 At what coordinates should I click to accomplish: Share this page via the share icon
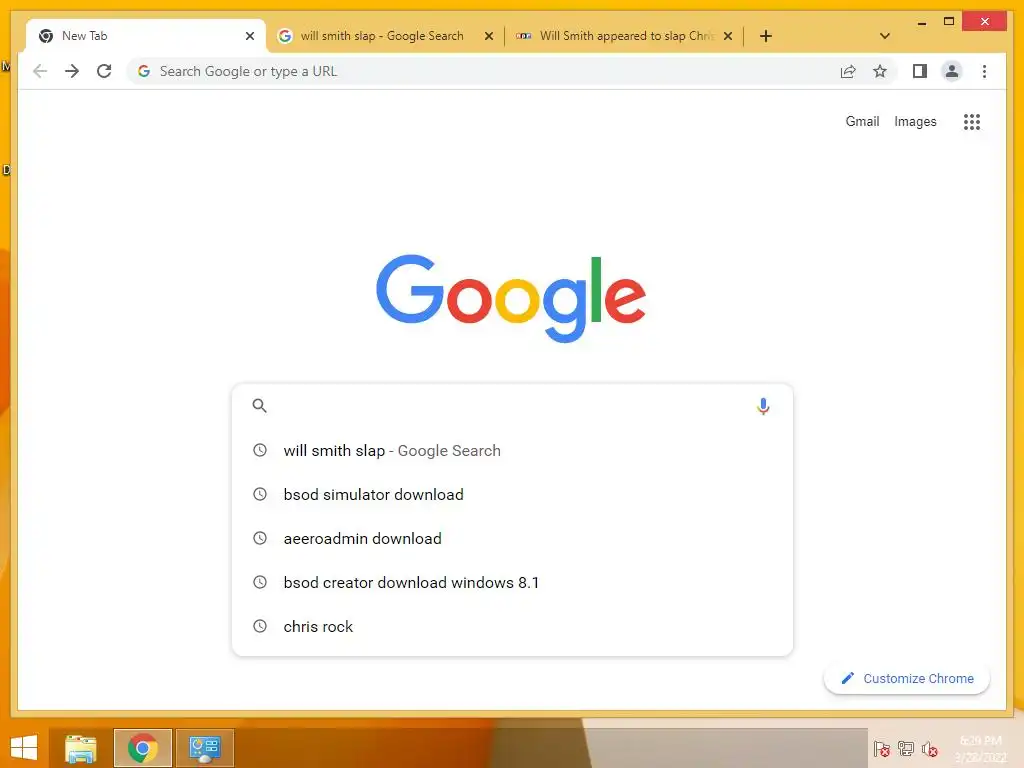pyautogui.click(x=848, y=71)
